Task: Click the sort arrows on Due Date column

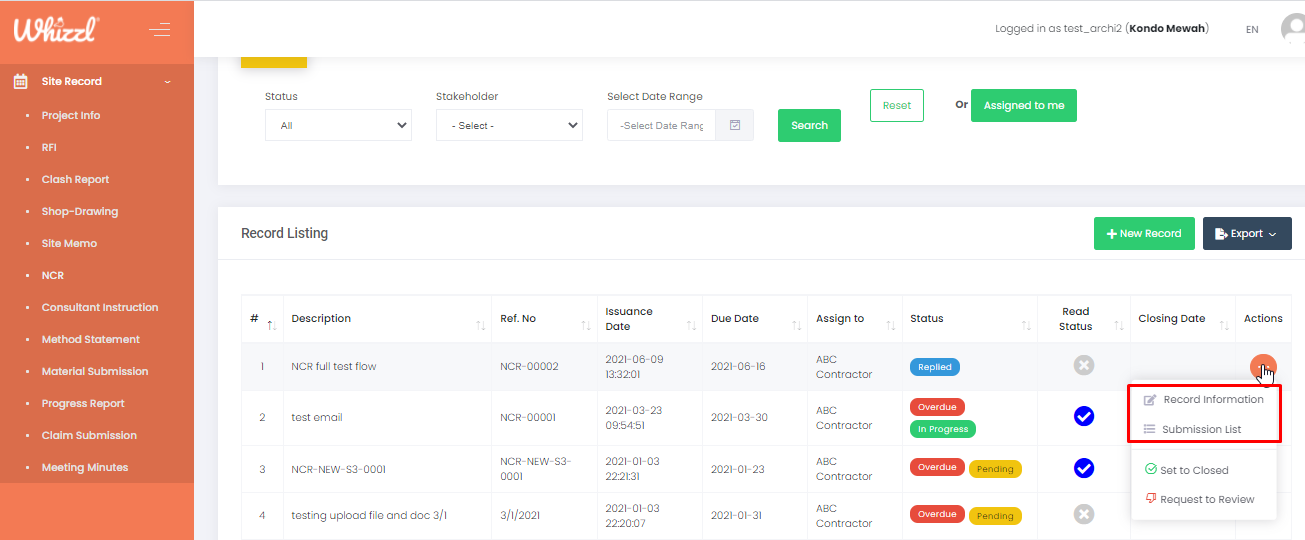Action: 796,326
